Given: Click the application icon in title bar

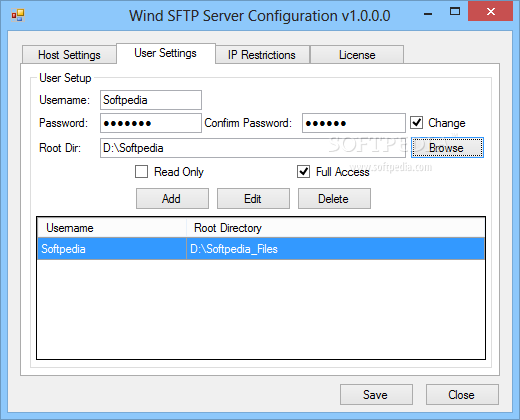Looking at the screenshot, I should (18, 16).
